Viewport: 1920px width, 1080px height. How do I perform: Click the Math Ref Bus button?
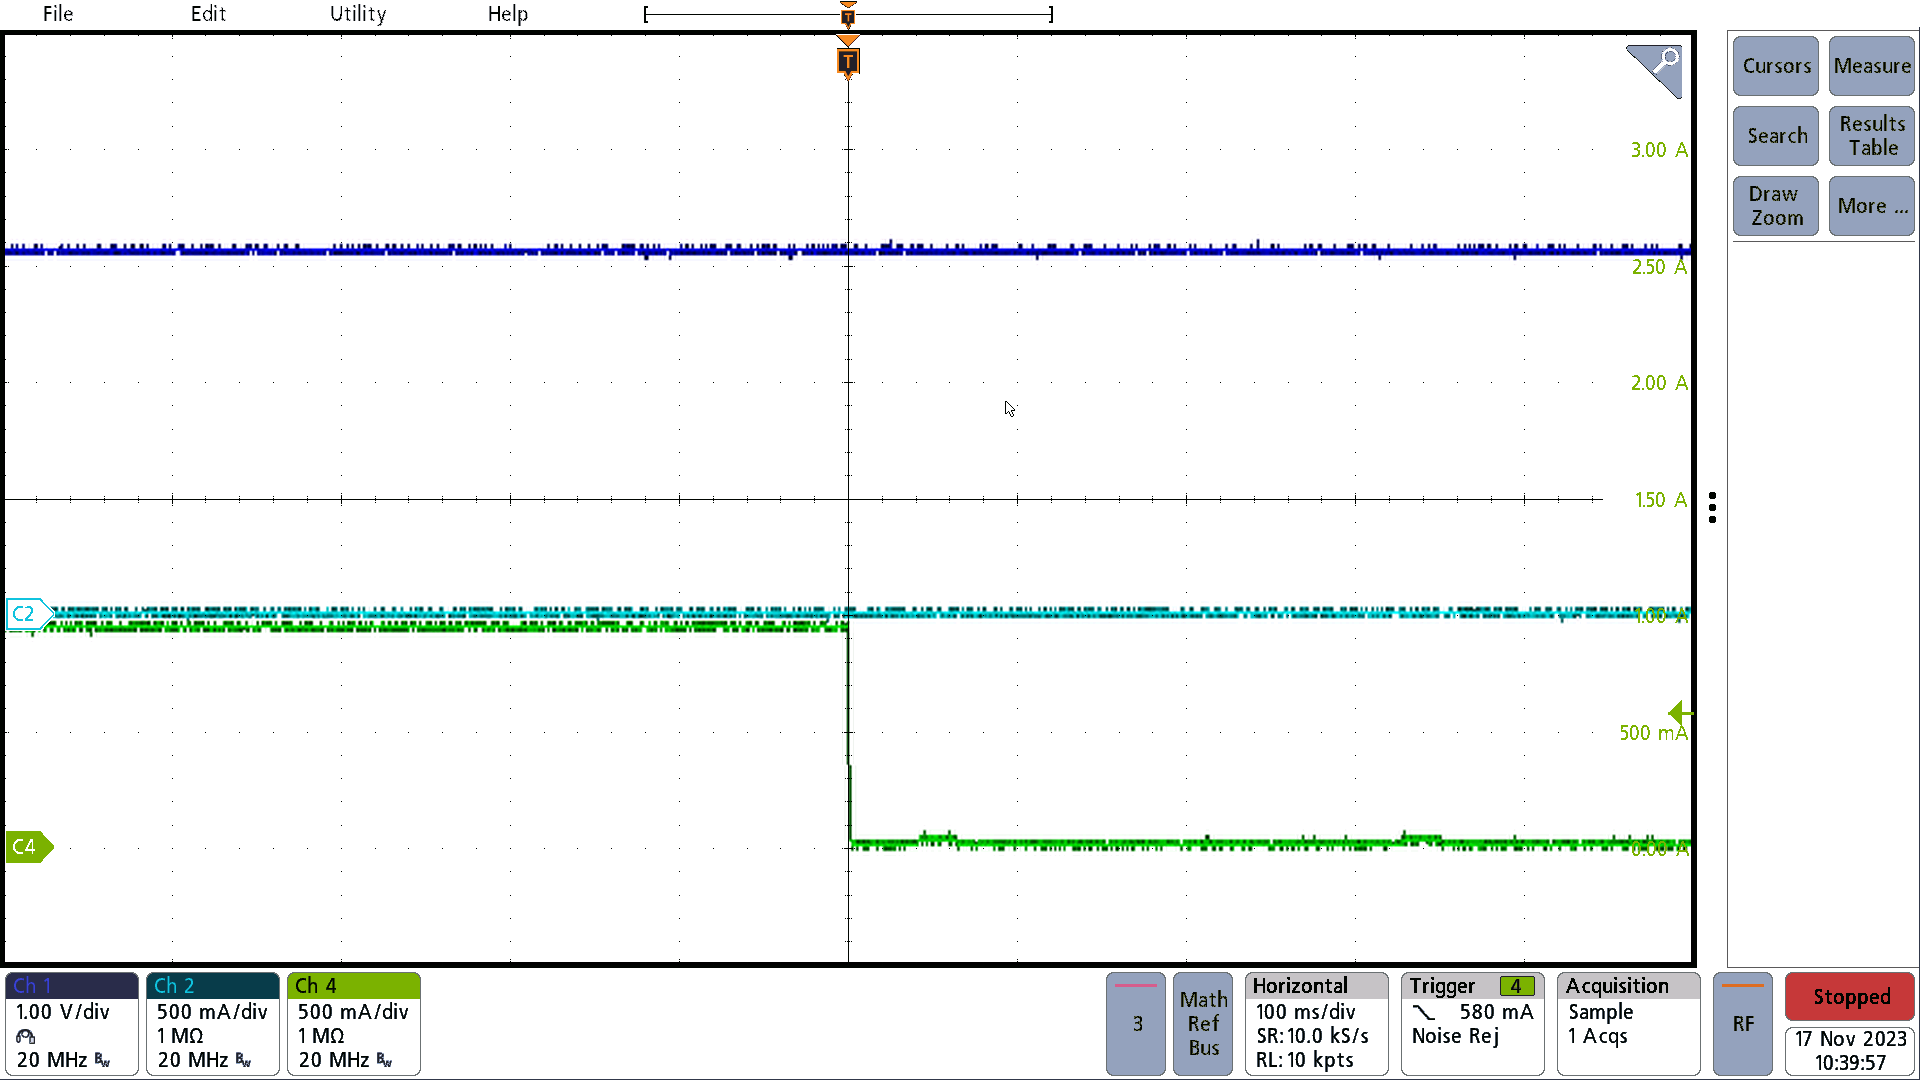pyautogui.click(x=1203, y=1024)
